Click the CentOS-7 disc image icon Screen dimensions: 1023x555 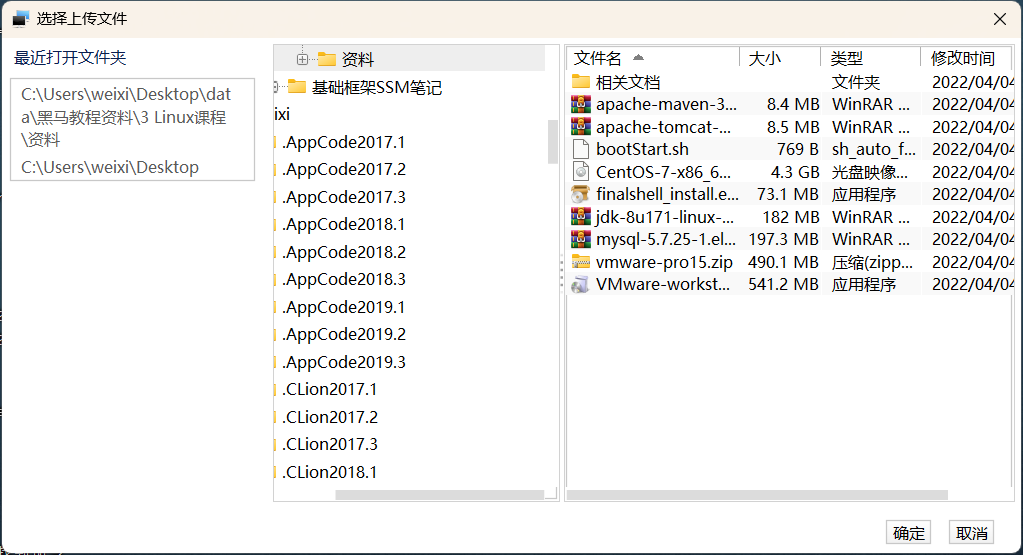tap(581, 172)
